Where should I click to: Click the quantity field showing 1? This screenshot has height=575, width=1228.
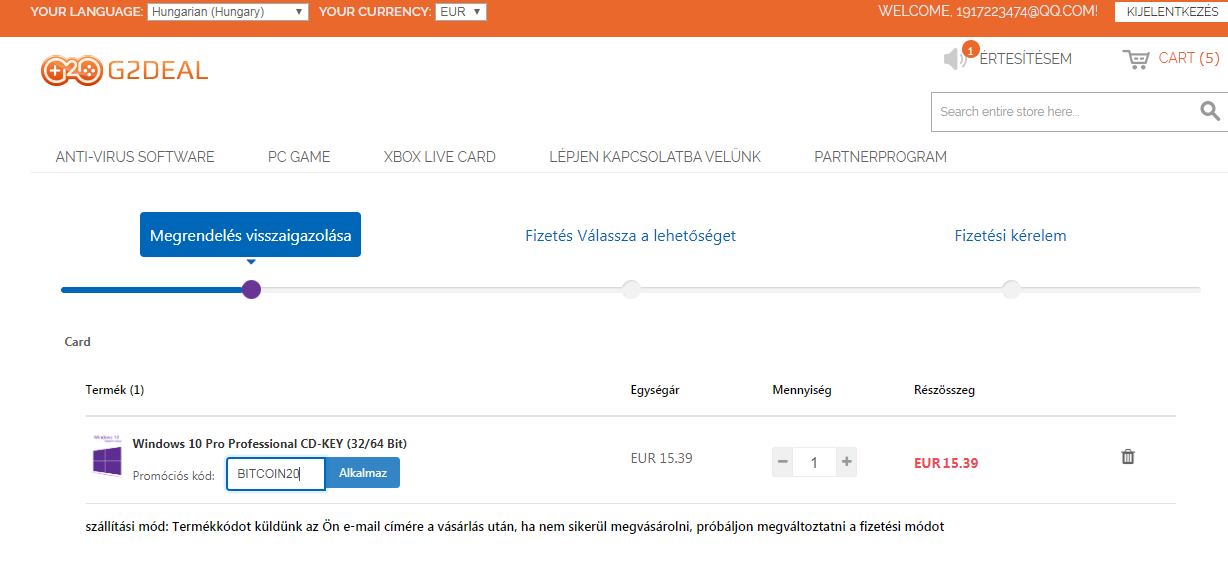coord(815,462)
